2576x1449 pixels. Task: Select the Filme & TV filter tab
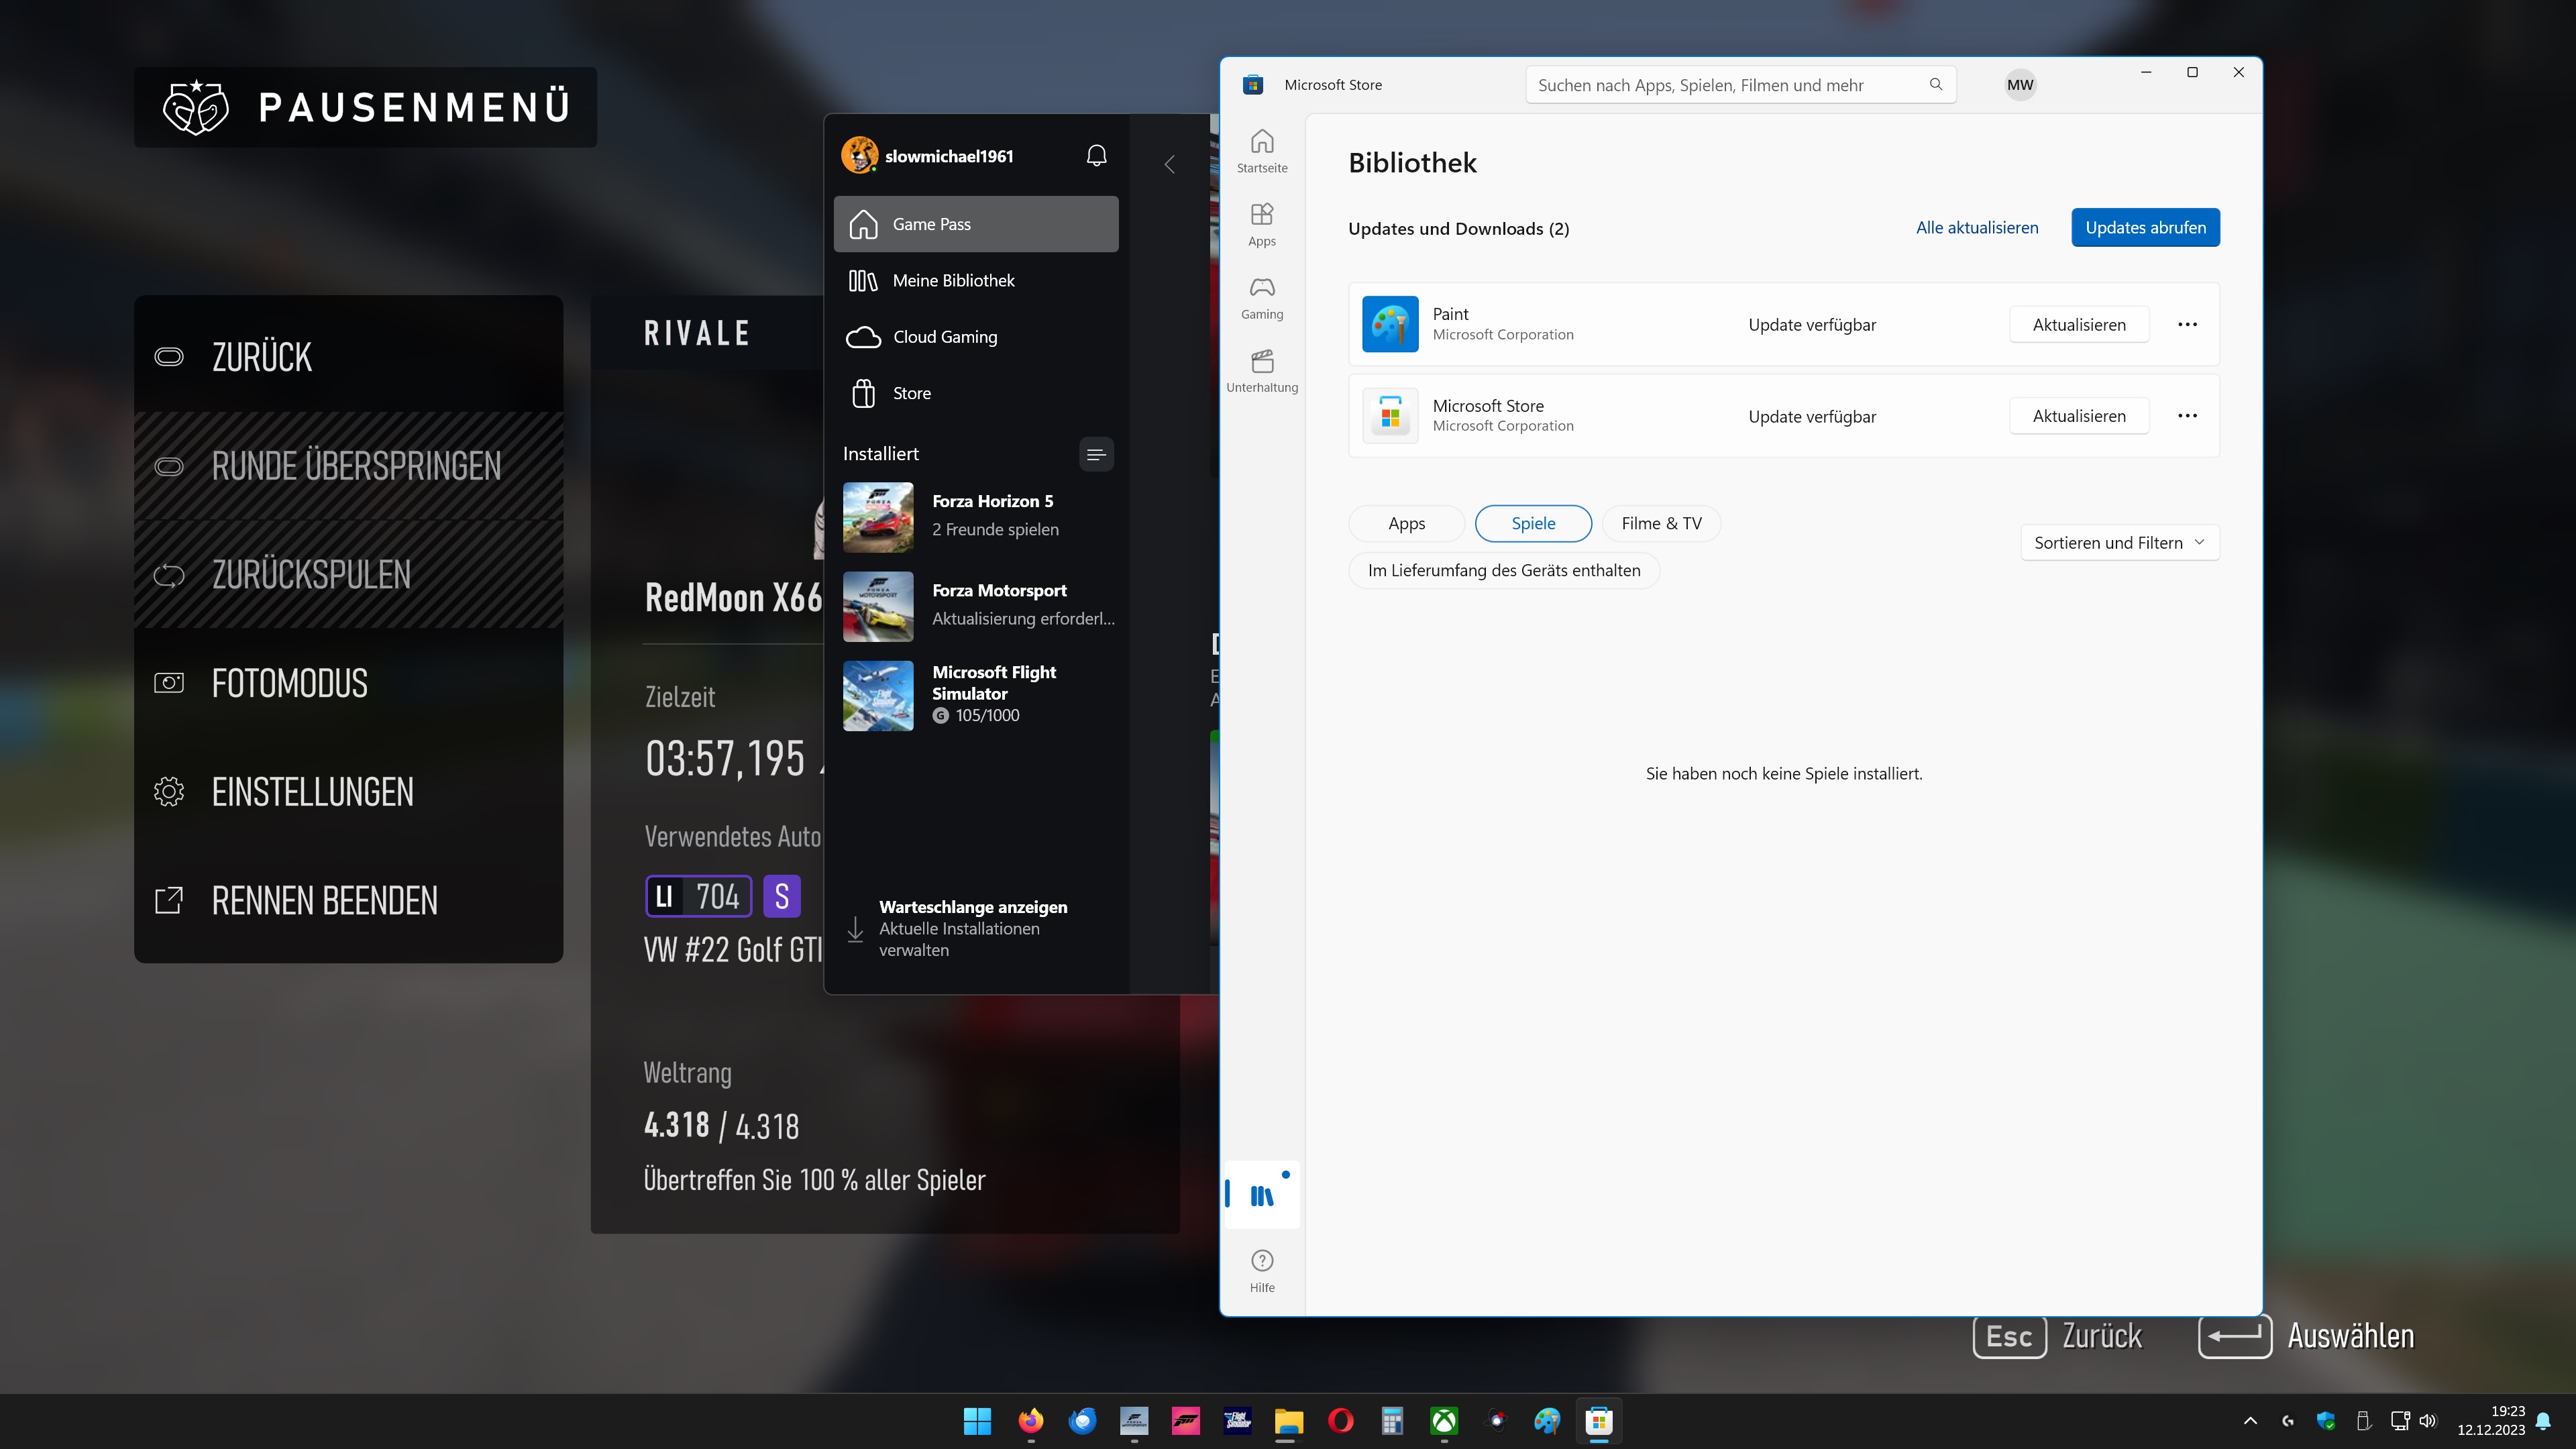[1661, 524]
